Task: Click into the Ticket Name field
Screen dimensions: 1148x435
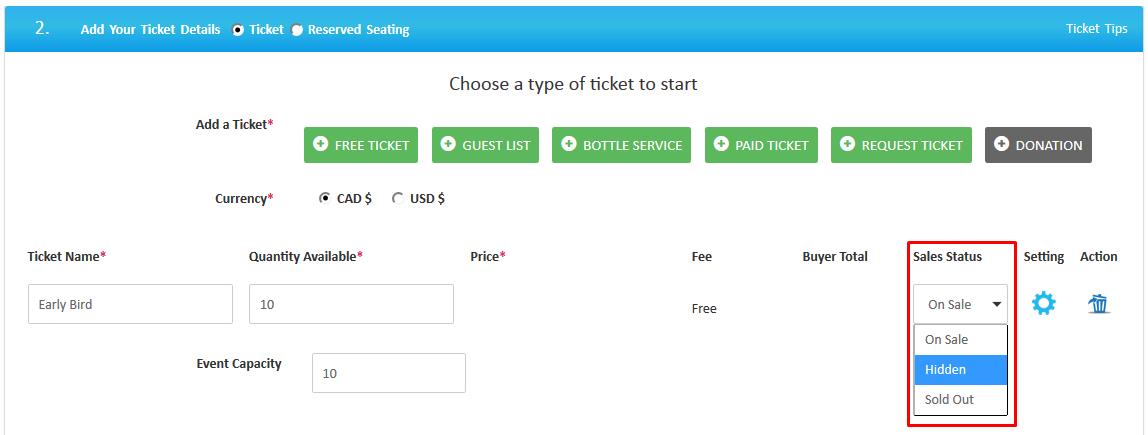Action: coord(130,304)
